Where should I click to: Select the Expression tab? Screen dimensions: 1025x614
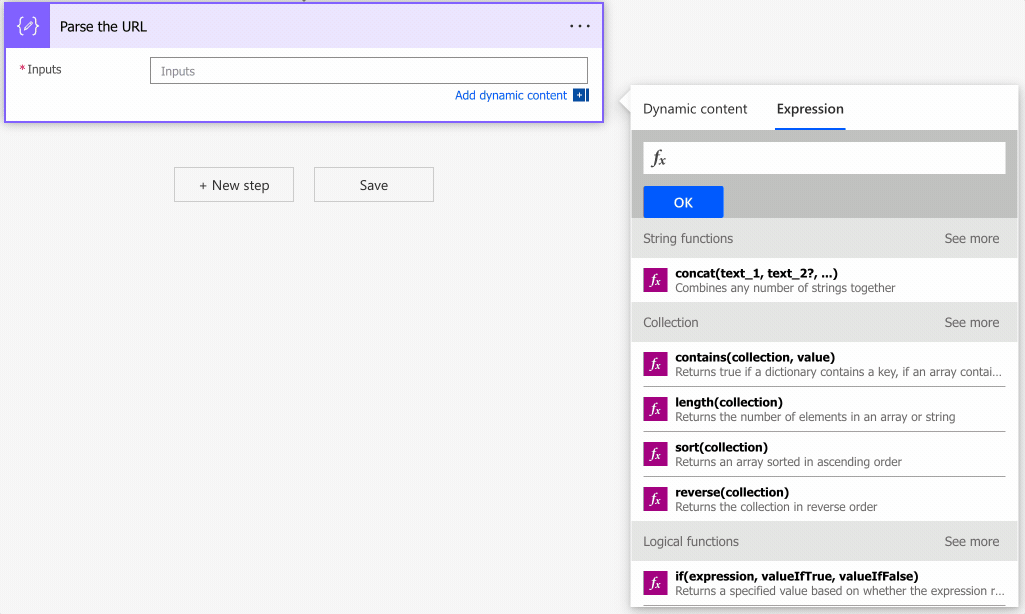pyautogui.click(x=810, y=109)
